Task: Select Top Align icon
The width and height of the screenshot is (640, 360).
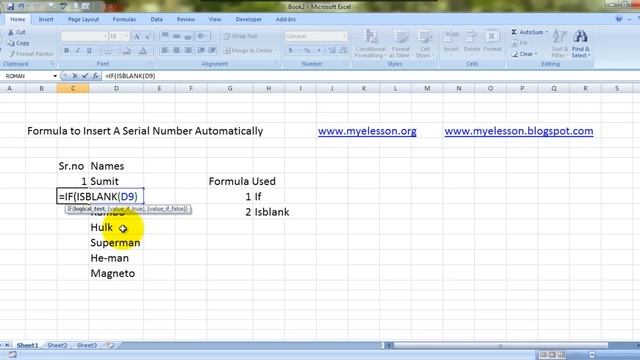Action: coord(165,36)
